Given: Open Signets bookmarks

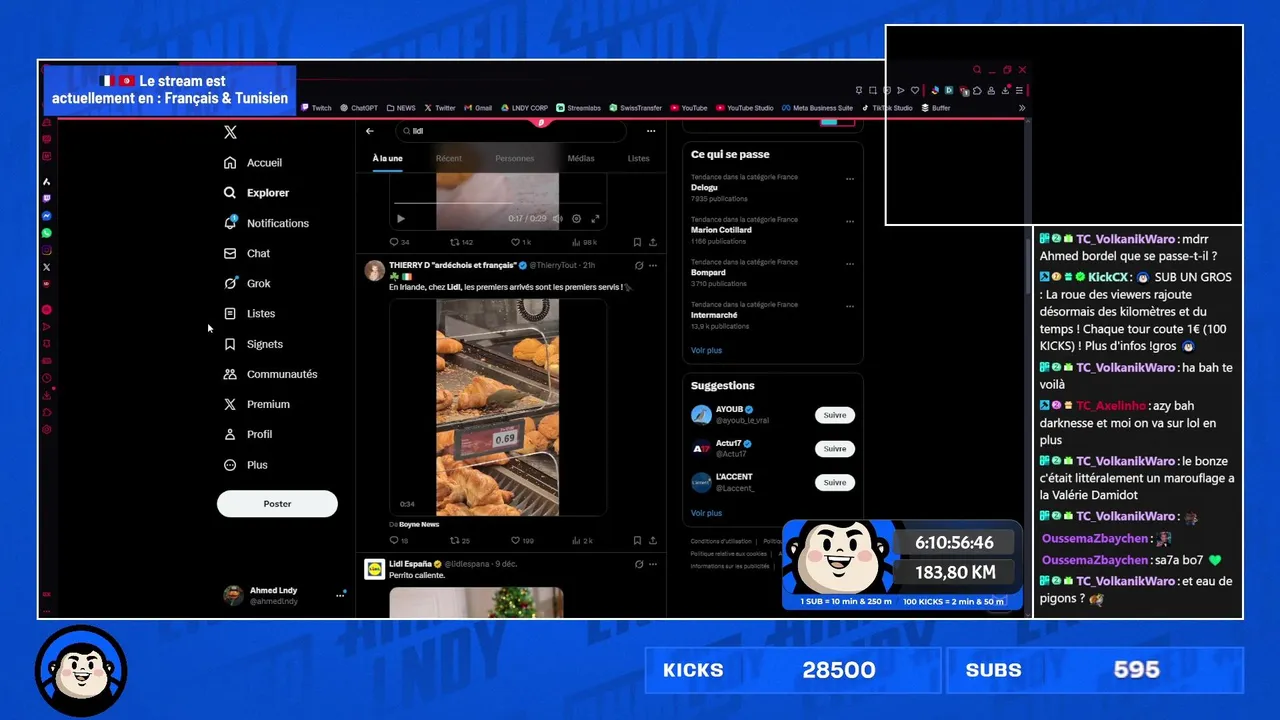Looking at the screenshot, I should pyautogui.click(x=253, y=344).
